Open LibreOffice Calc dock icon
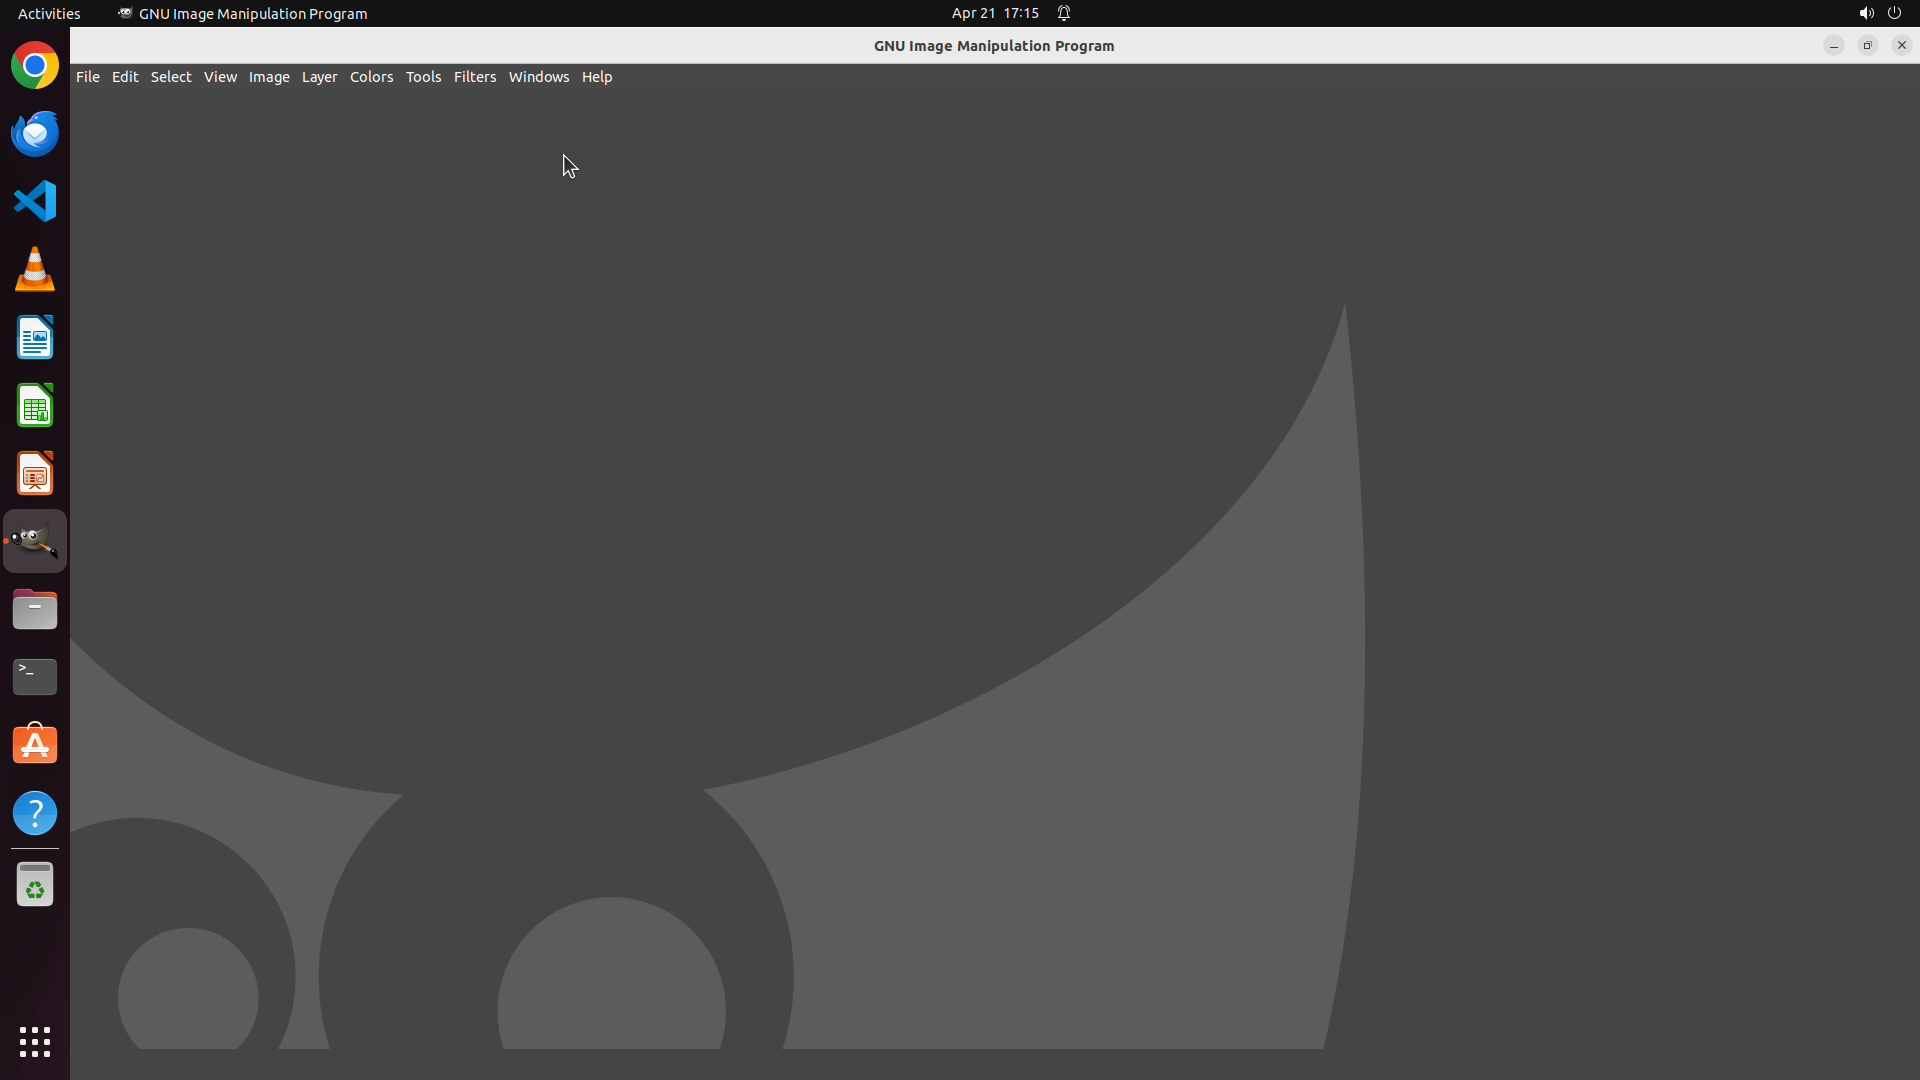1920x1080 pixels. tap(35, 406)
